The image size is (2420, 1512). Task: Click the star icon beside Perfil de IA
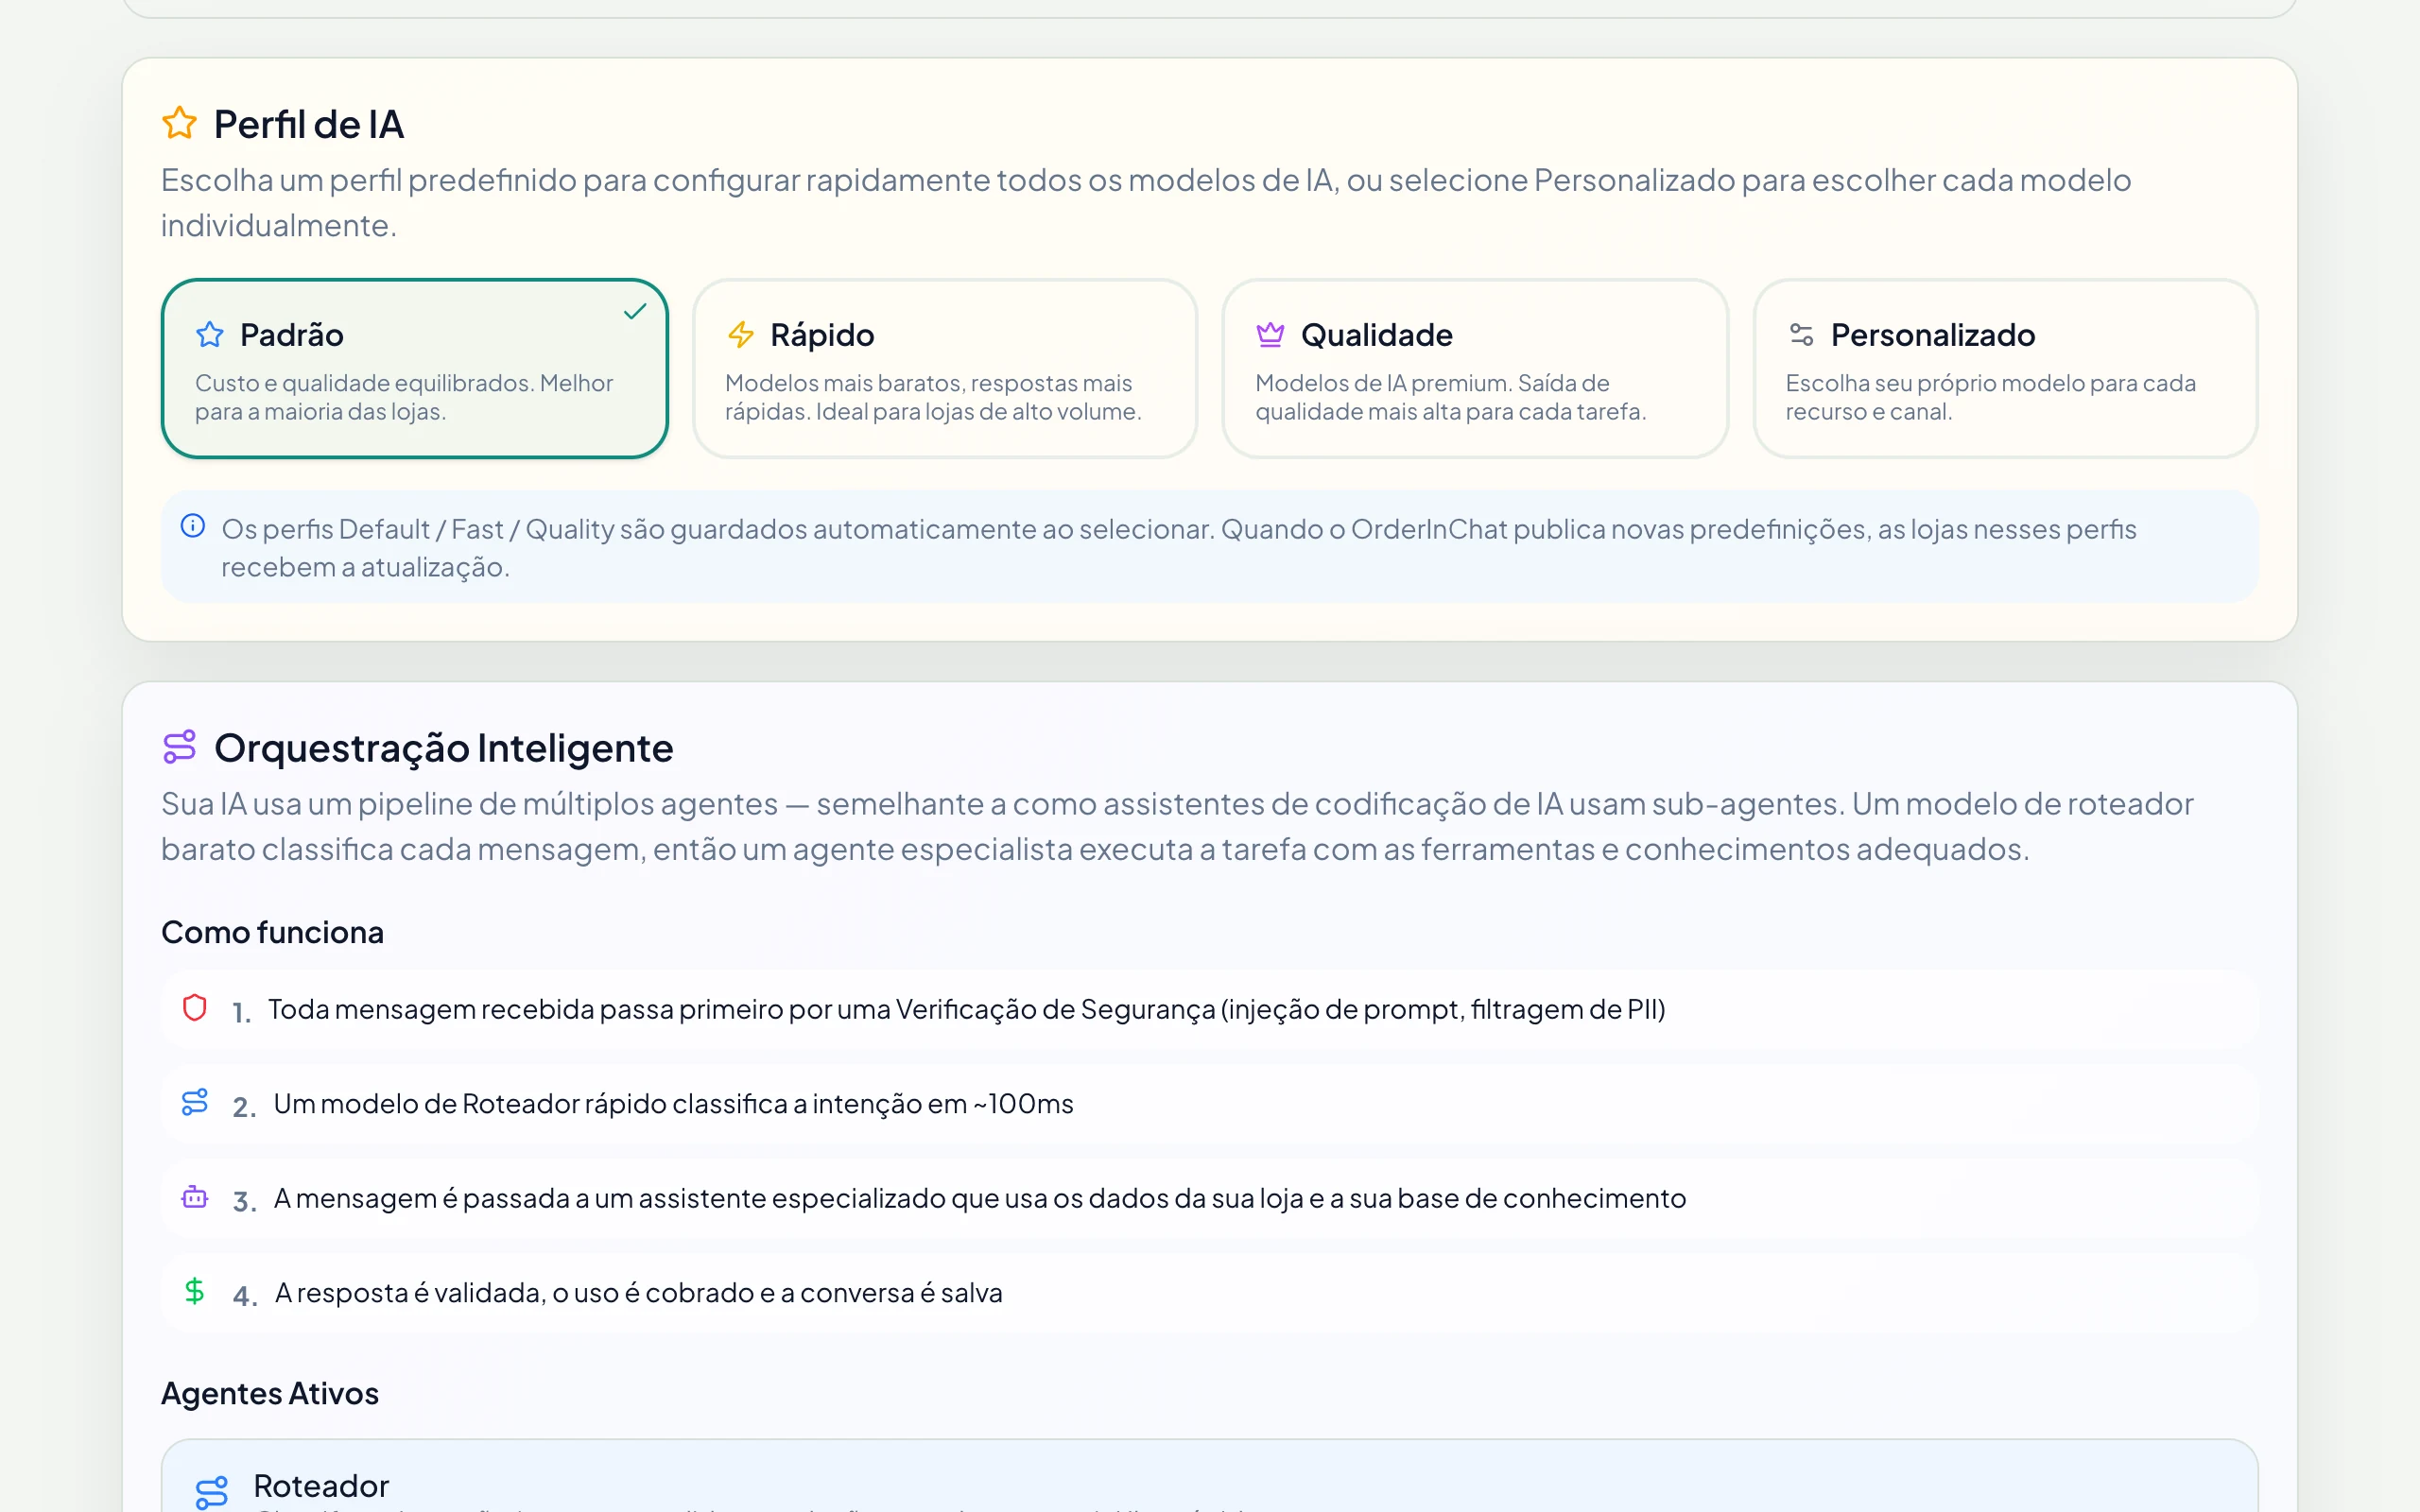(180, 123)
